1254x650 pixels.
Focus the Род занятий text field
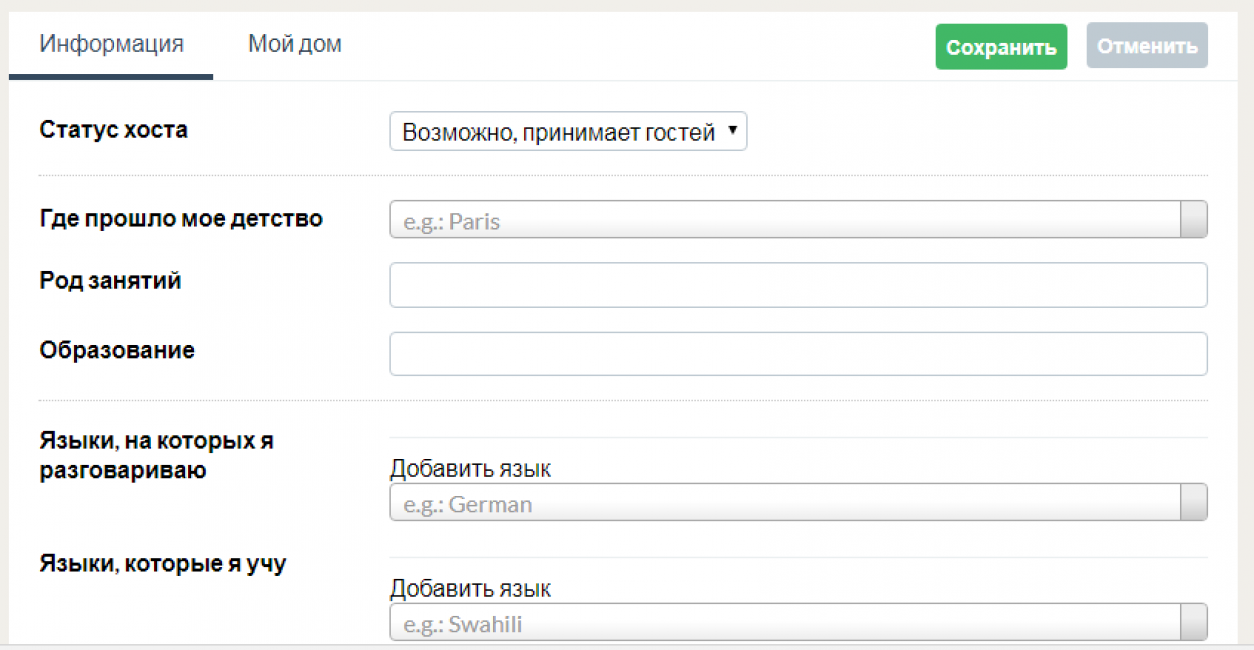point(798,285)
